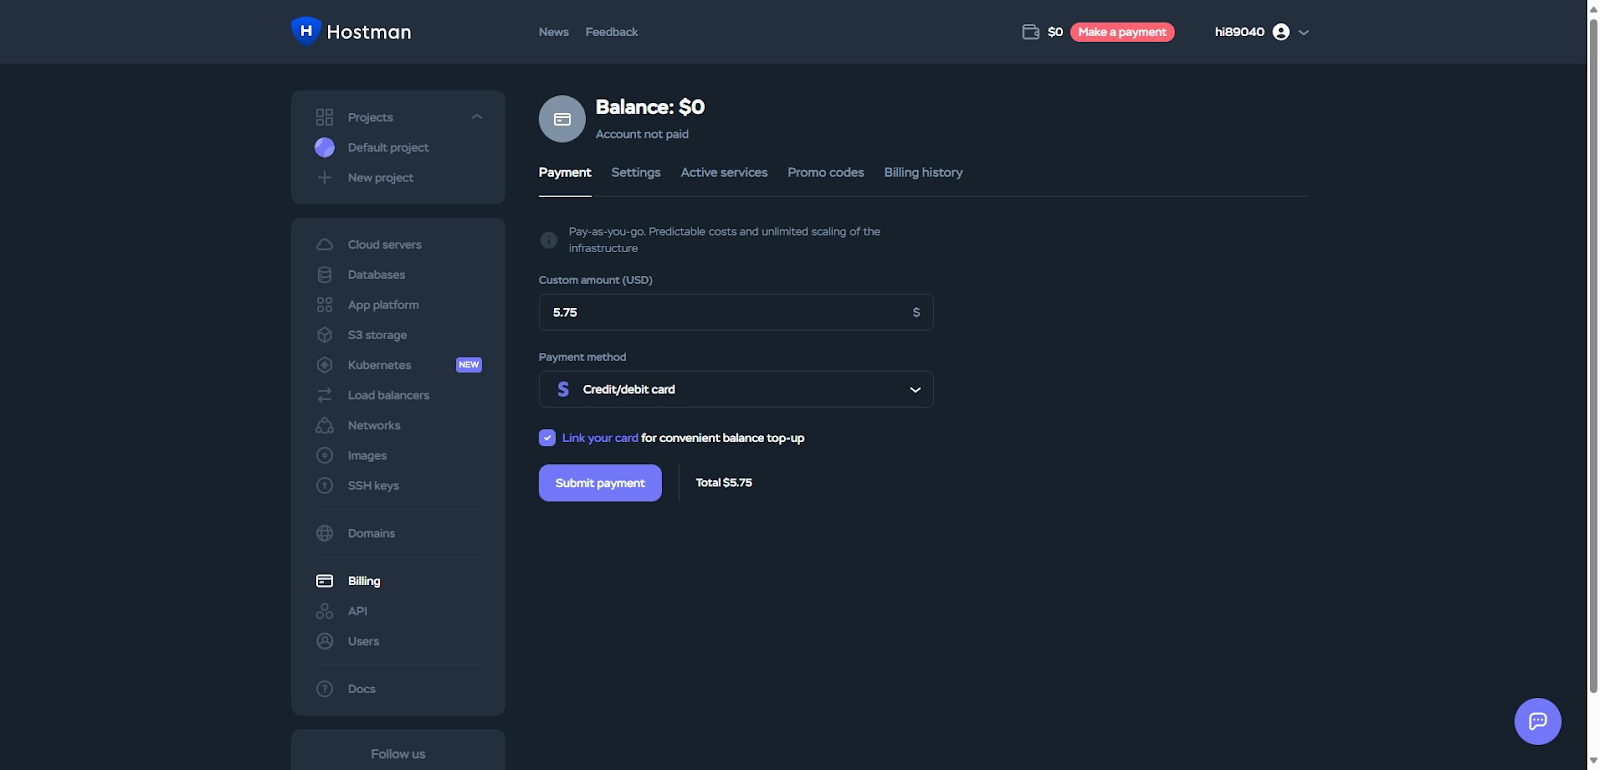
Task: Switch to the Settings tab
Action: [636, 173]
